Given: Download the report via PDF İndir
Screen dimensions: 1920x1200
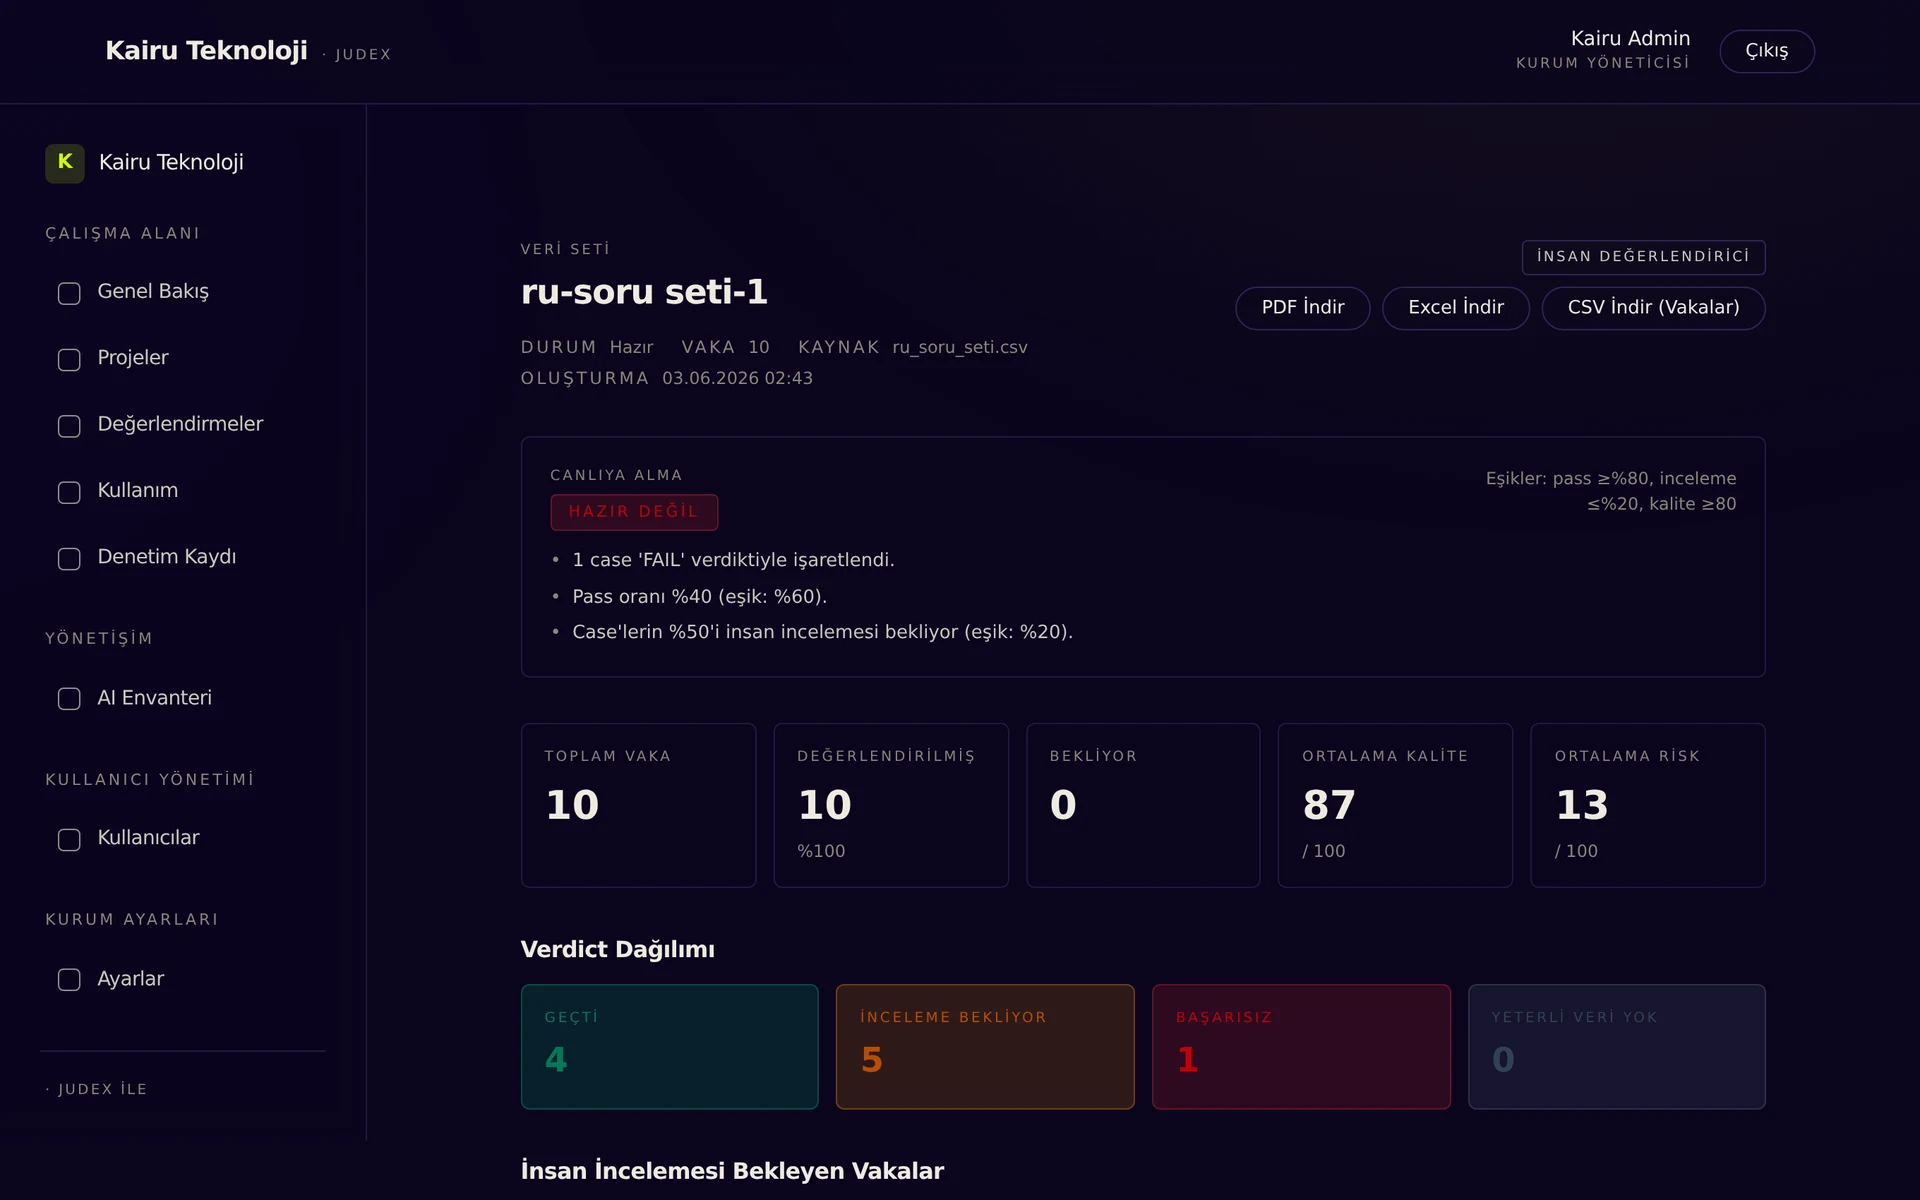Looking at the screenshot, I should point(1303,308).
